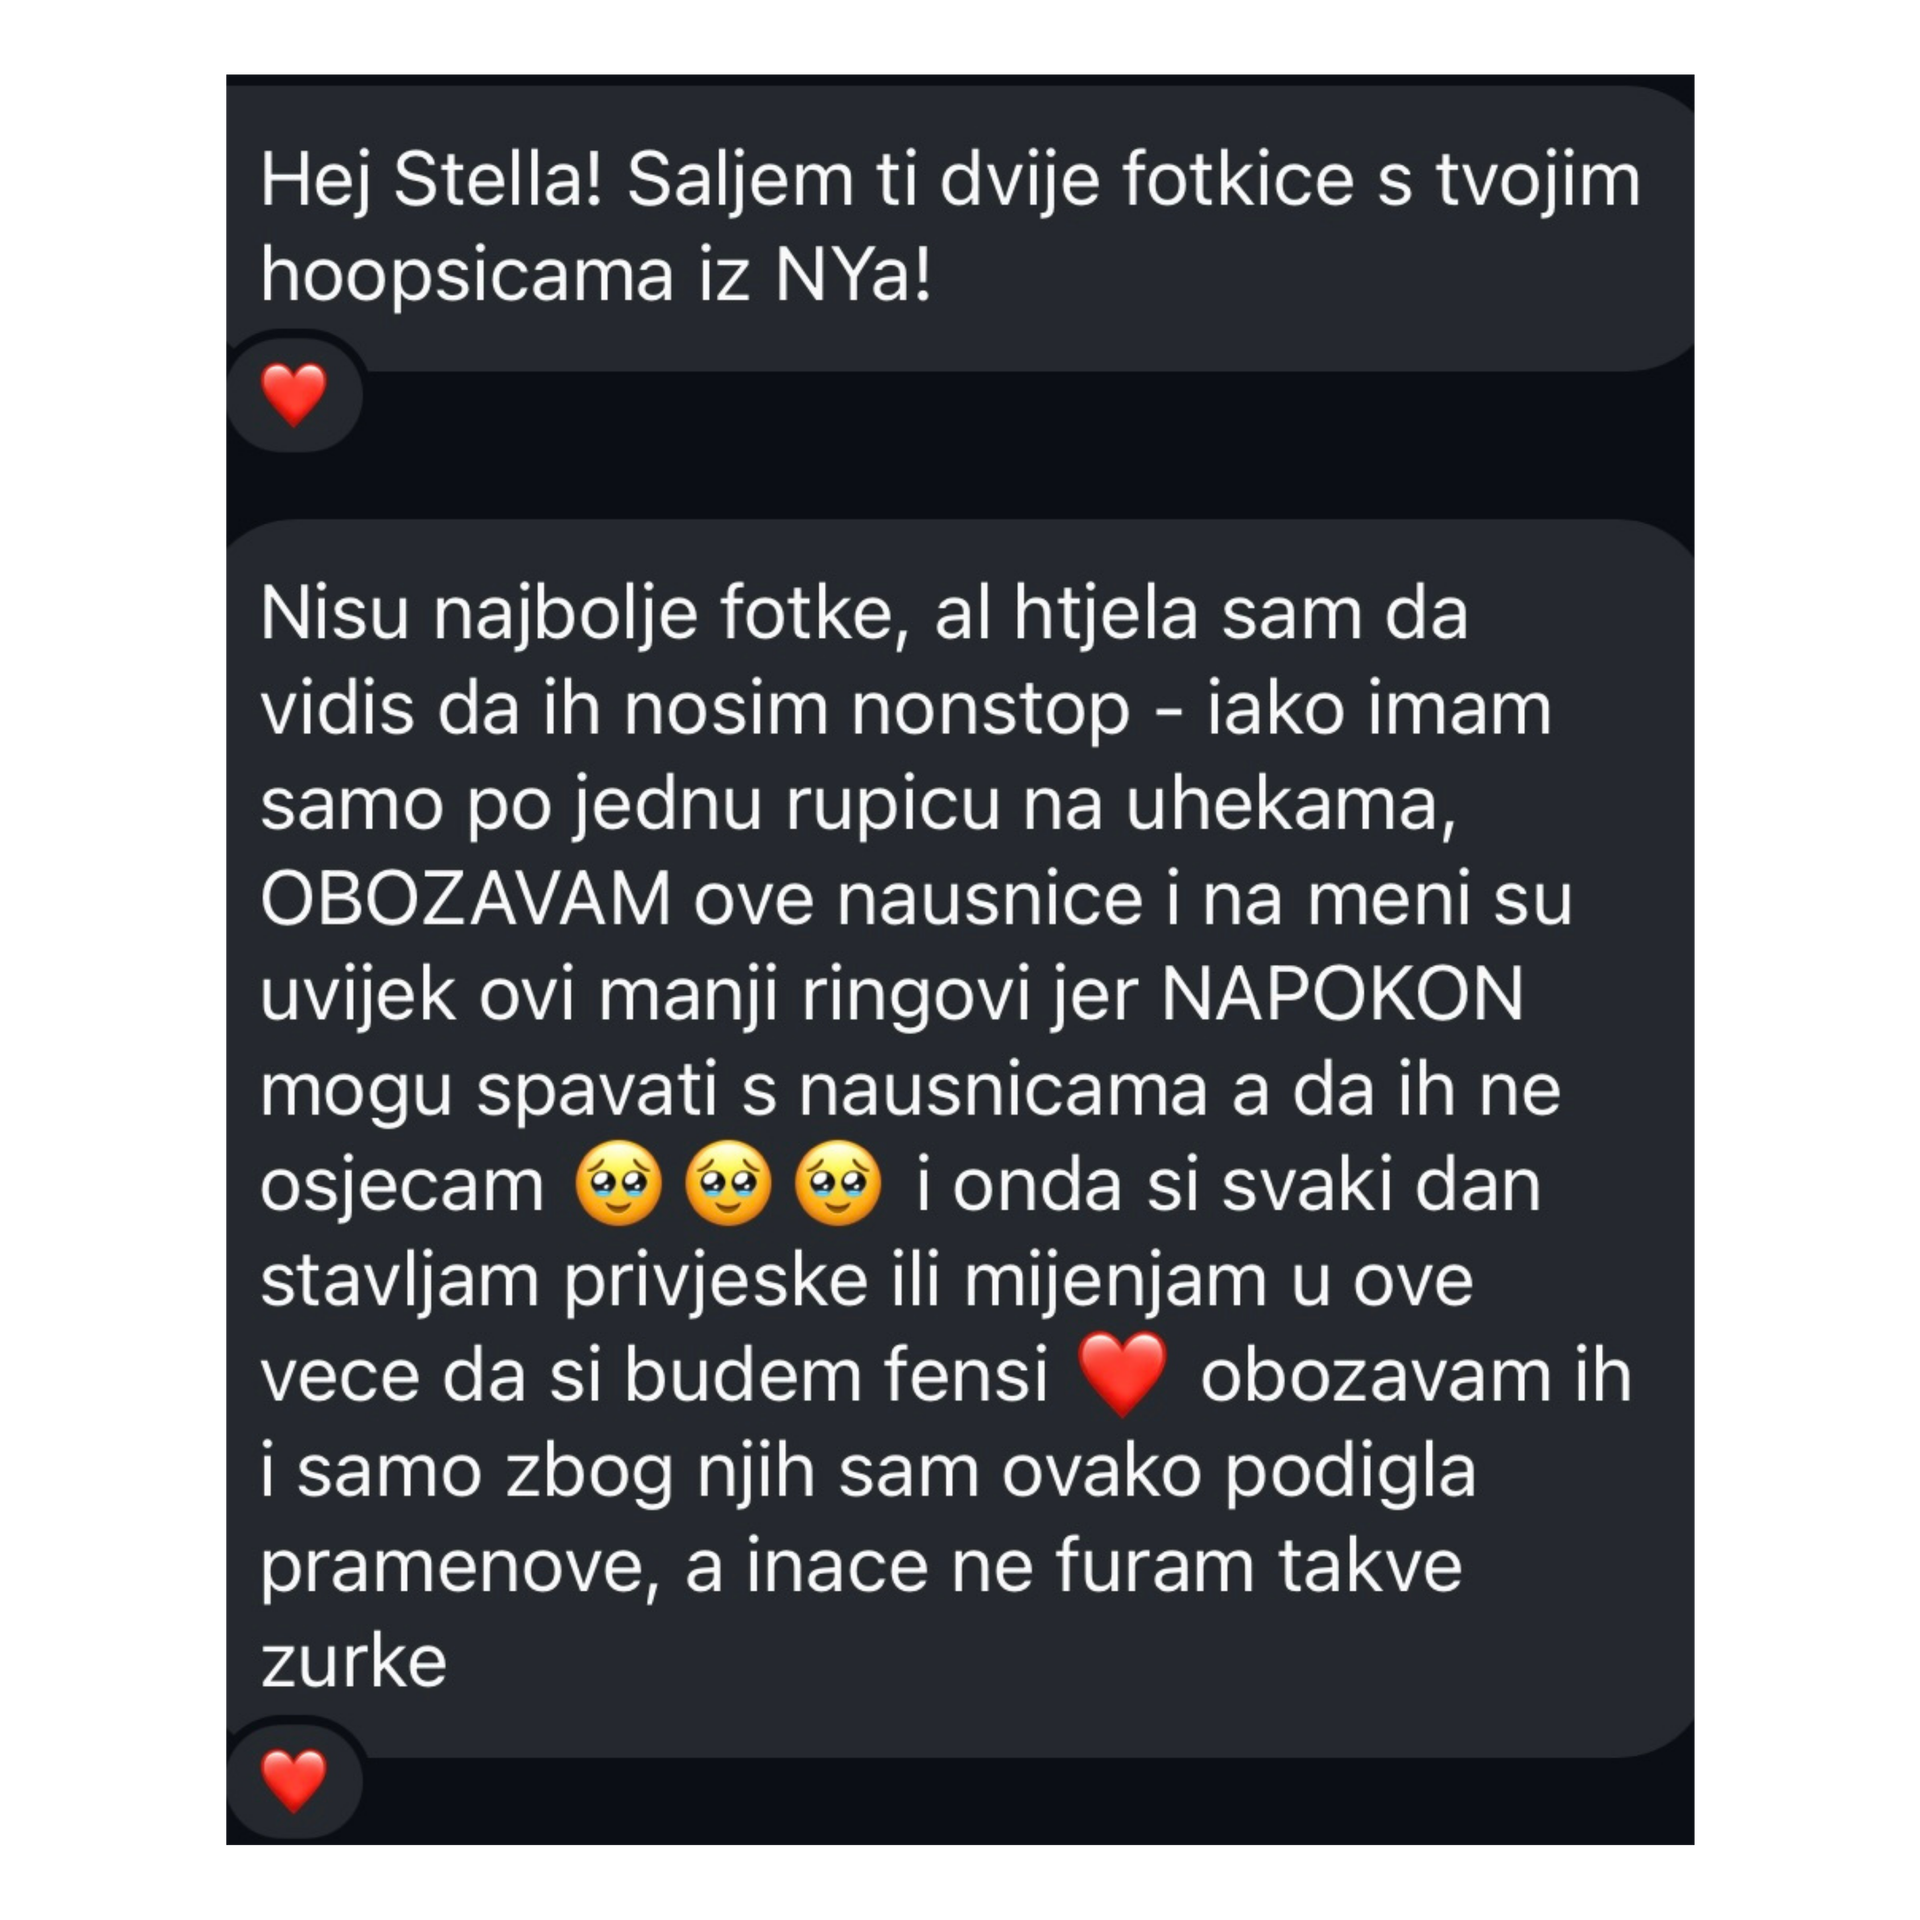Click the third pleading face emoji

tap(838, 1183)
